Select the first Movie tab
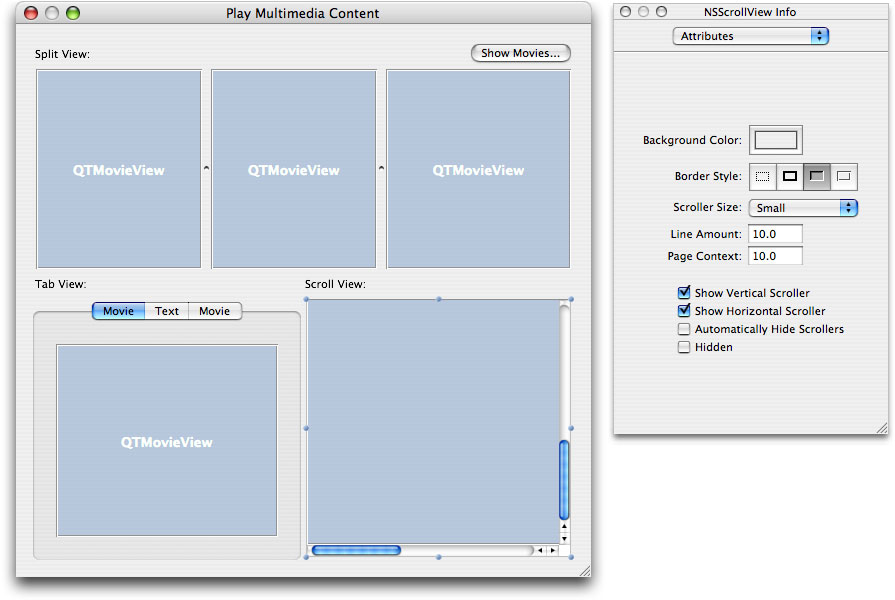Image resolution: width=895 pixels, height=600 pixels. point(117,311)
